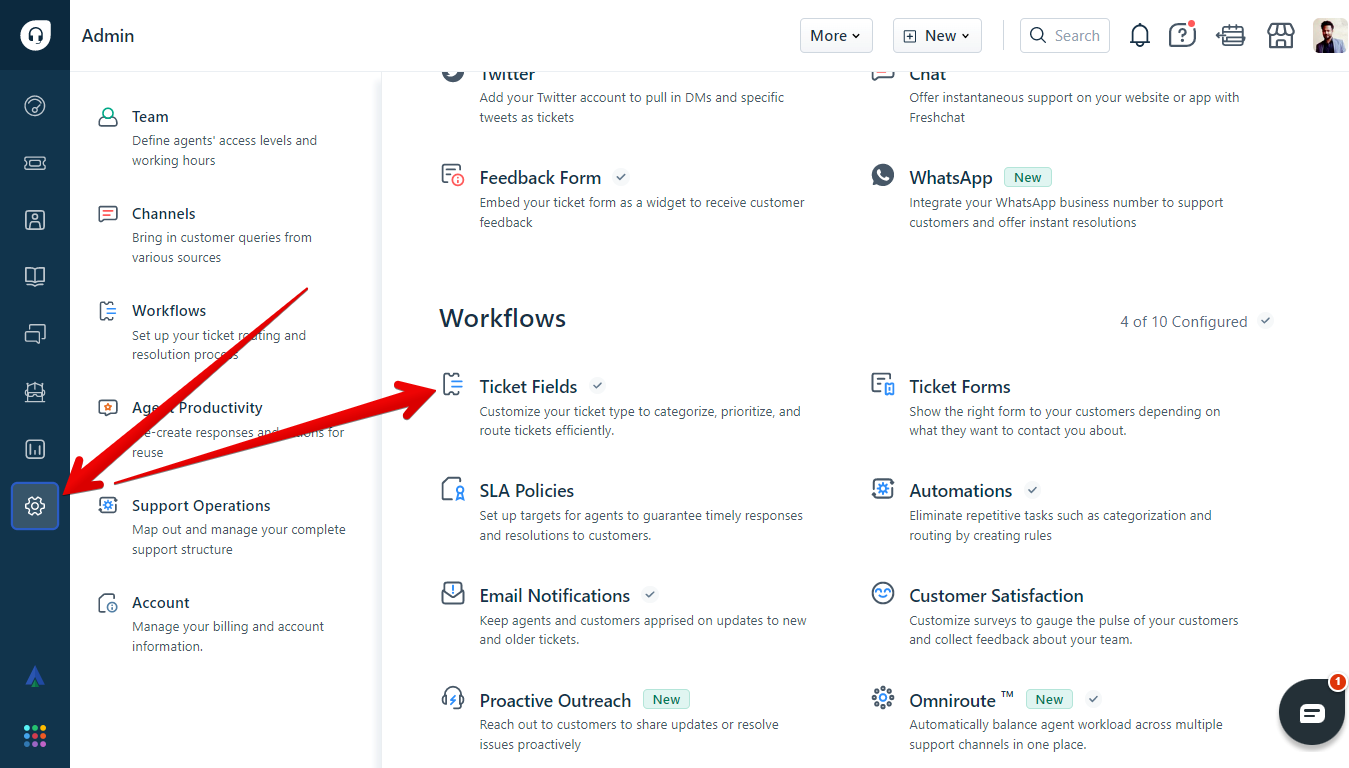Viewport: 1349px width, 768px height.
Task: Expand the More dropdown
Action: [836, 35]
